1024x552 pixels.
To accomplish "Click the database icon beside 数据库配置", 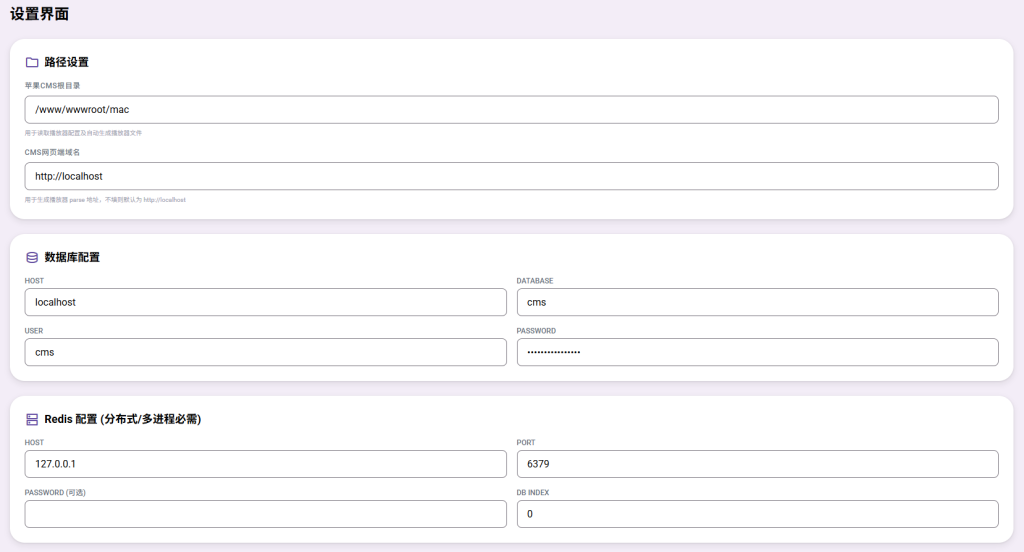I will click(32, 257).
